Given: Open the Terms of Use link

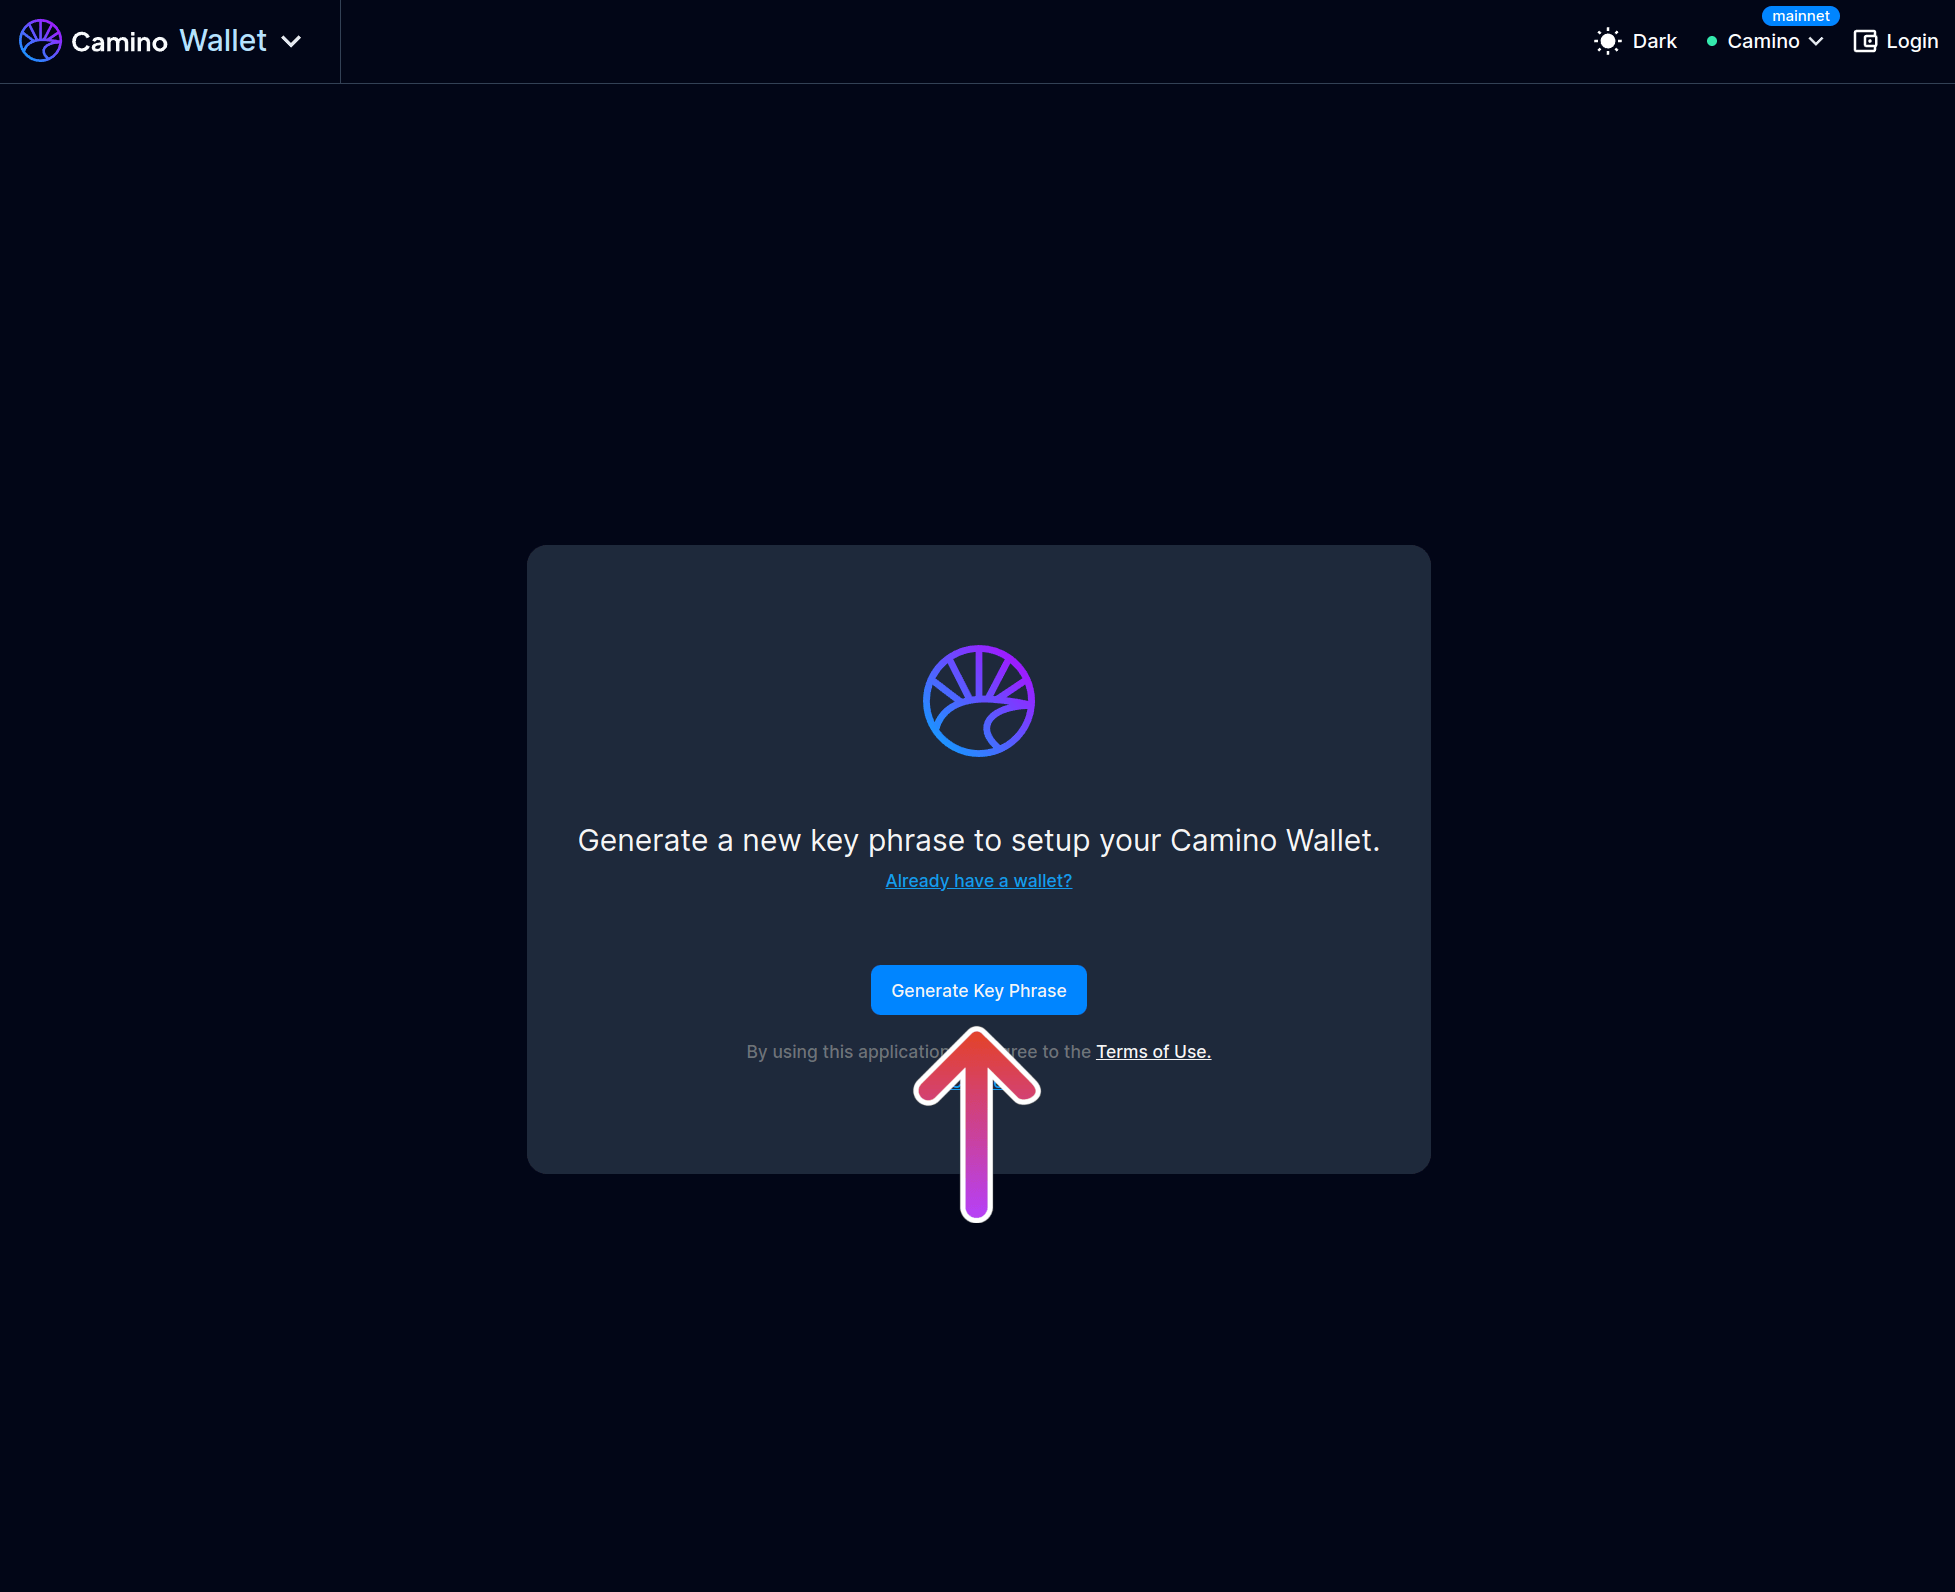Looking at the screenshot, I should click(1153, 1051).
